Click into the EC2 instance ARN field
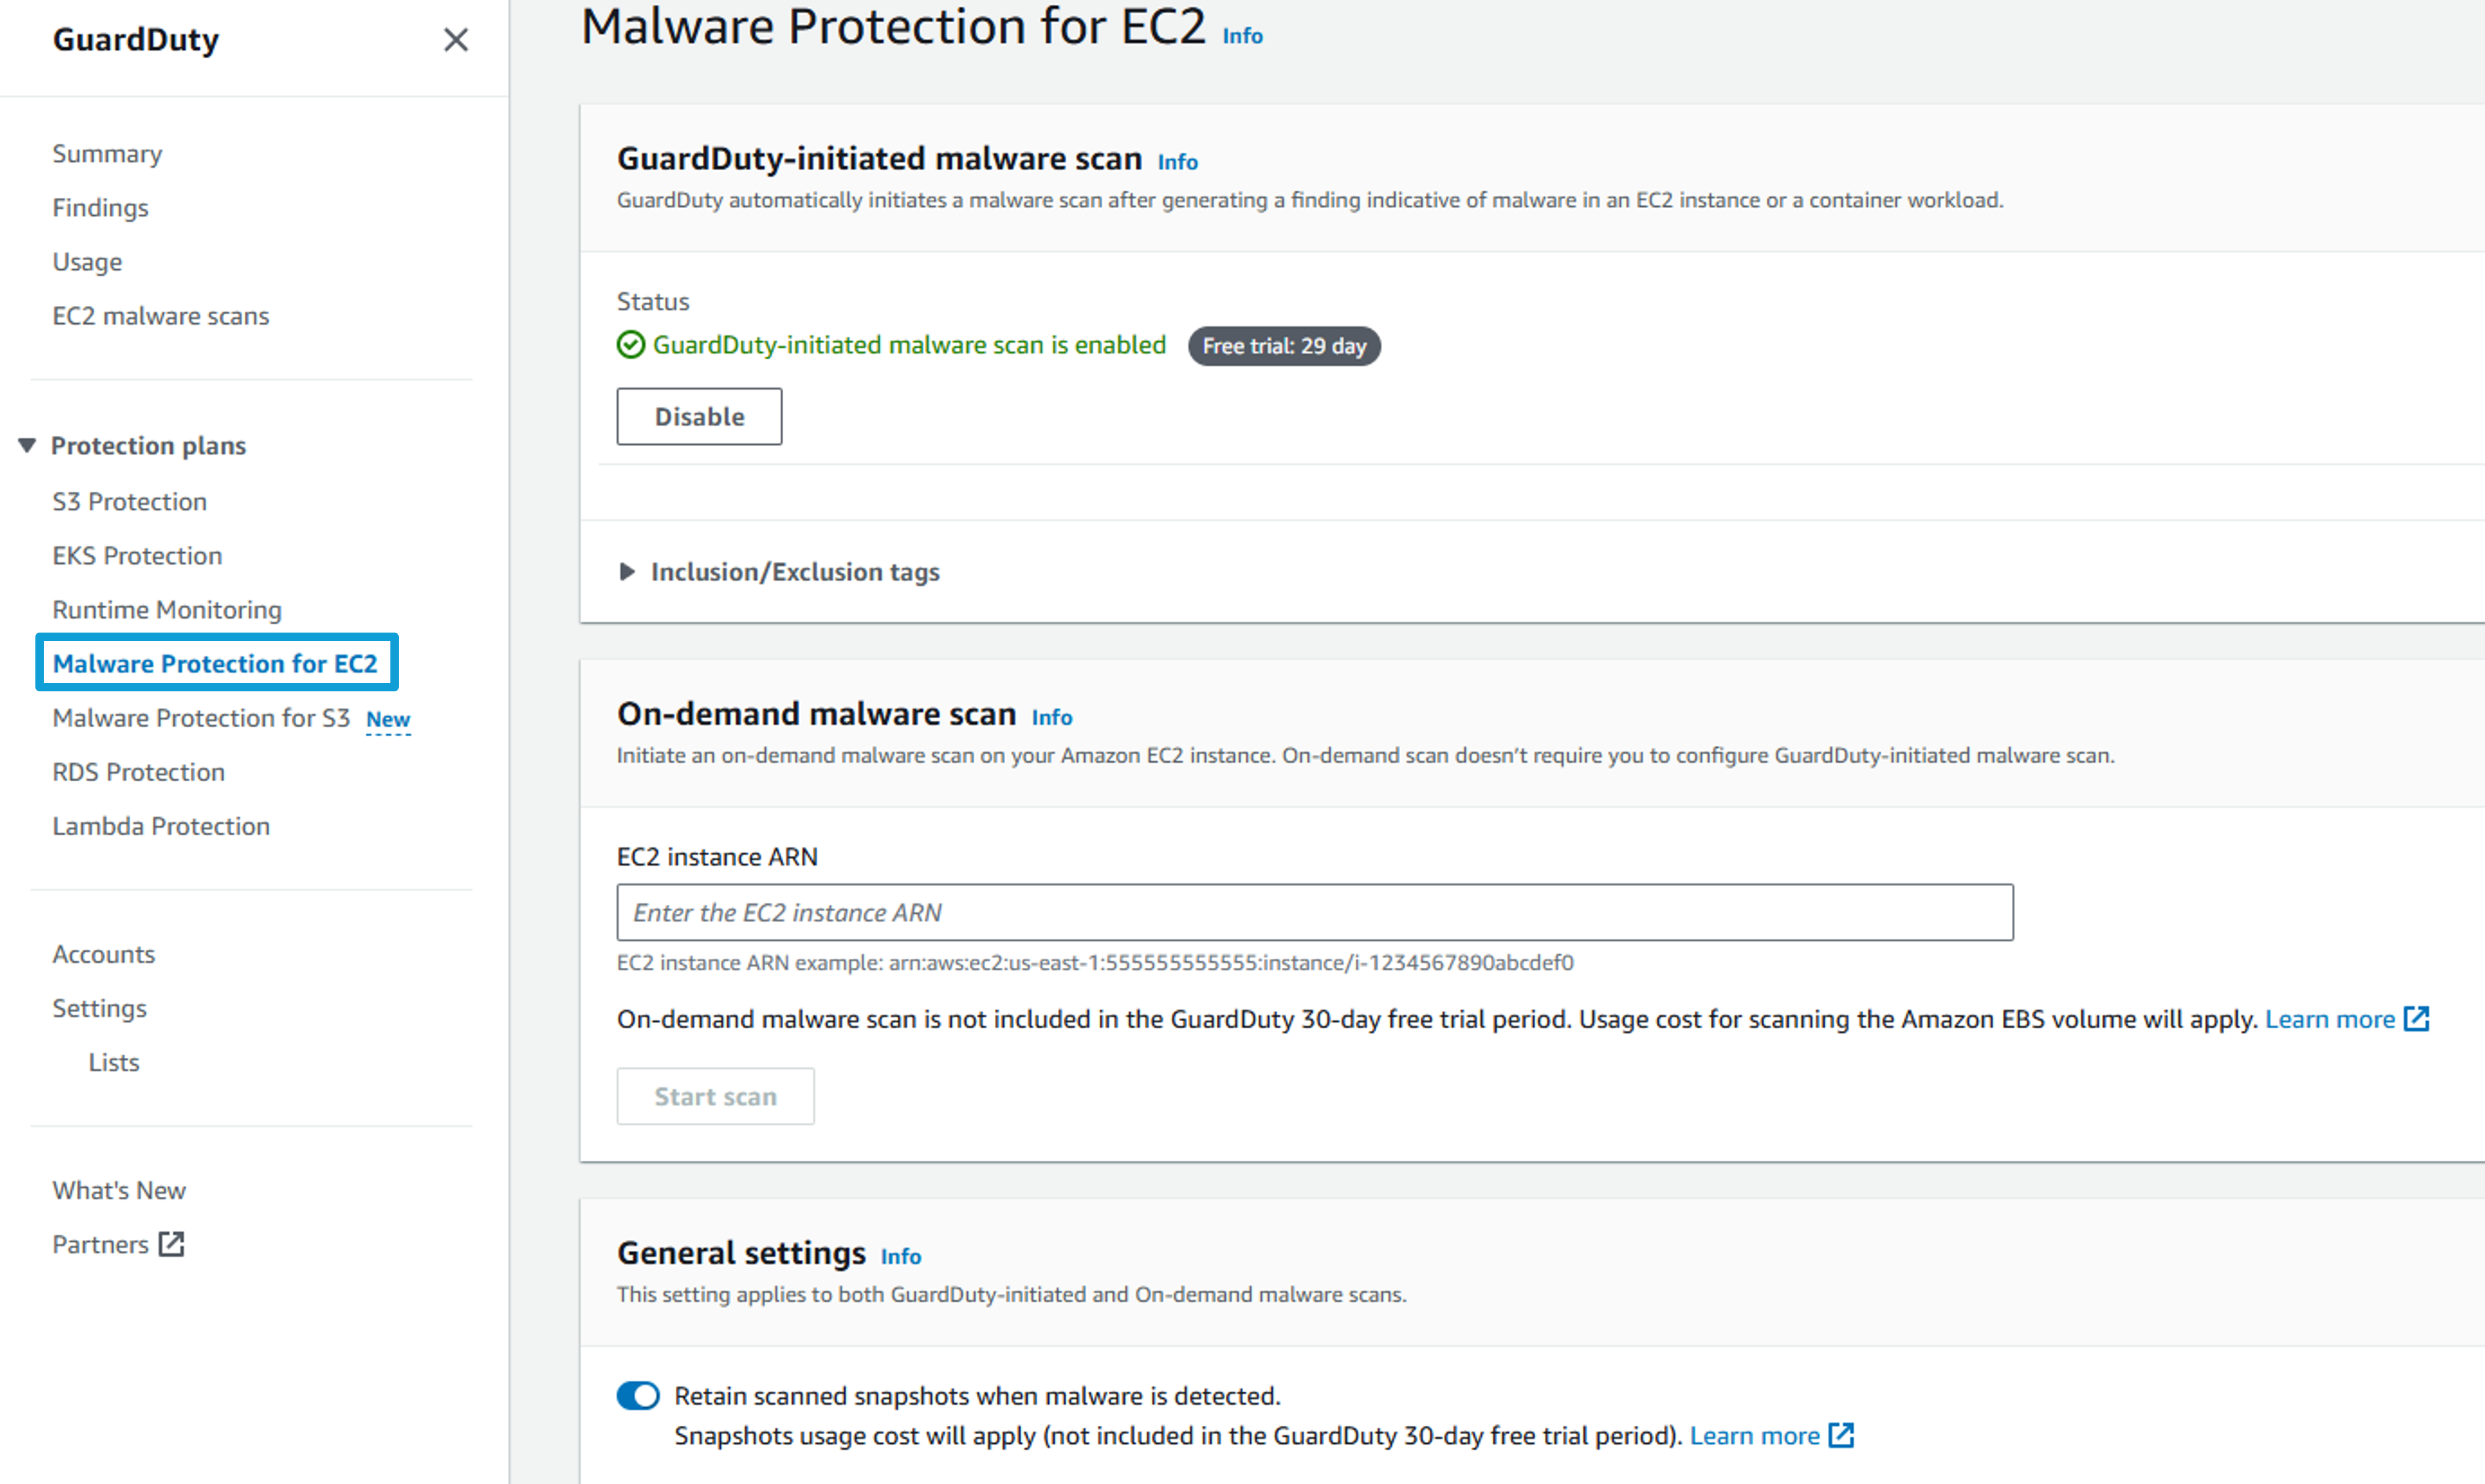2485x1484 pixels. 1314,912
